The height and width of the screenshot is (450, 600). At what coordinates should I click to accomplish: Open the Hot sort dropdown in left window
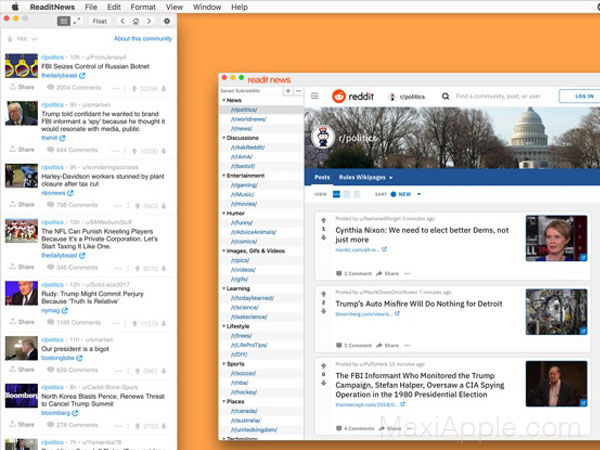pyautogui.click(x=22, y=39)
